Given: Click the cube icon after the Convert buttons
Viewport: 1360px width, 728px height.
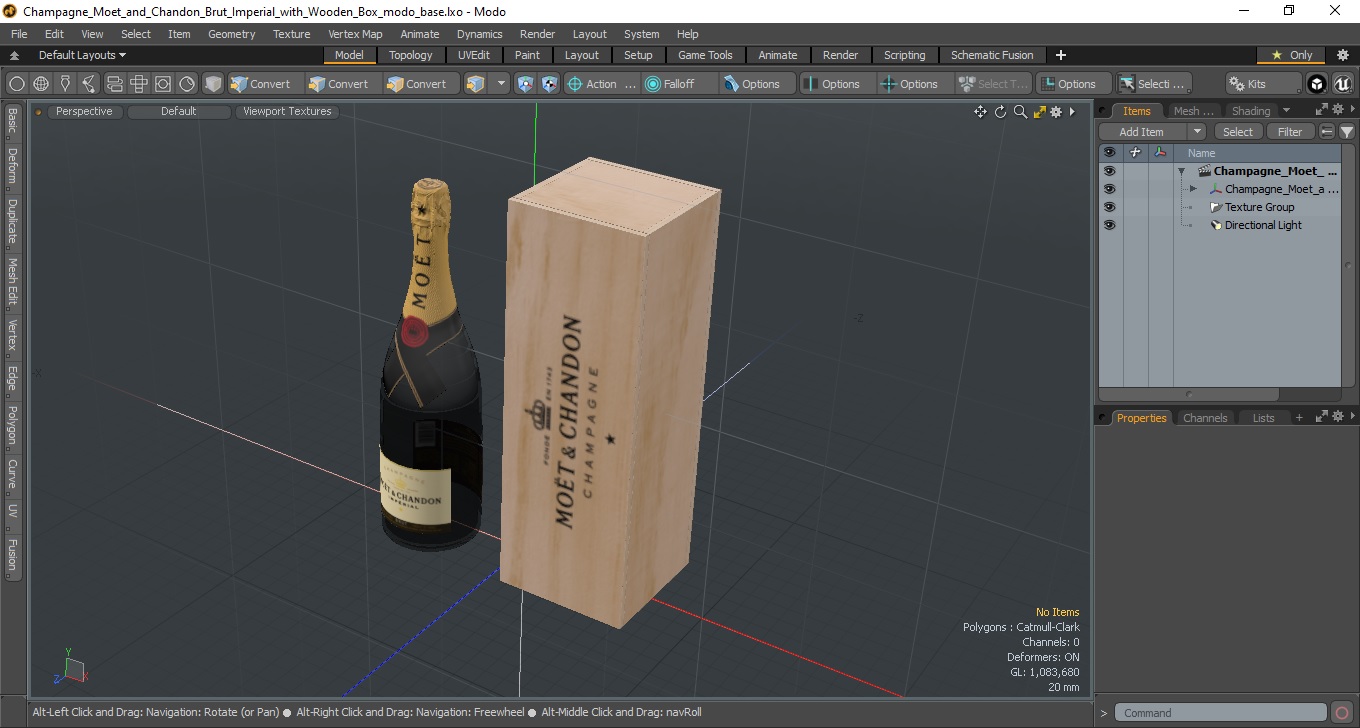Looking at the screenshot, I should (476, 84).
